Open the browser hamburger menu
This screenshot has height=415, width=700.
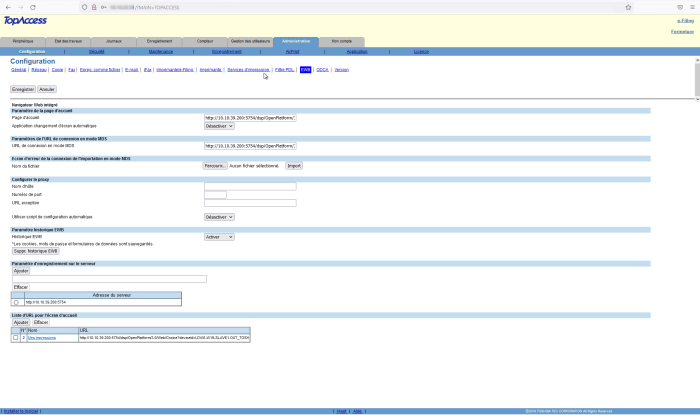point(691,6)
